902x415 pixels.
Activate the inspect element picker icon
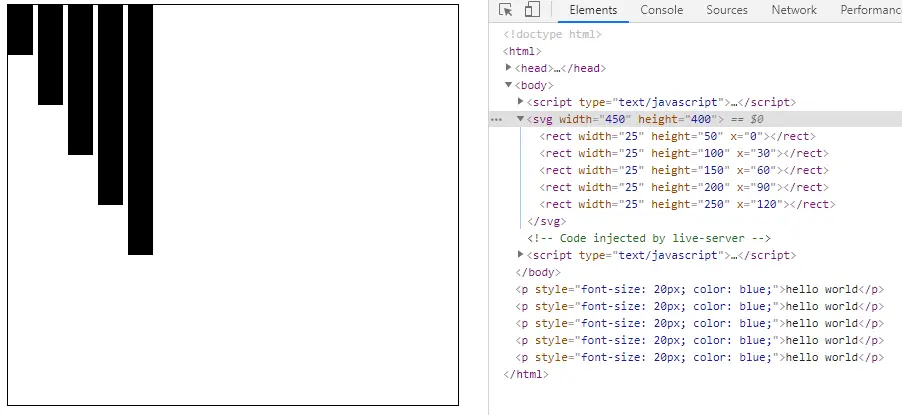click(x=506, y=10)
